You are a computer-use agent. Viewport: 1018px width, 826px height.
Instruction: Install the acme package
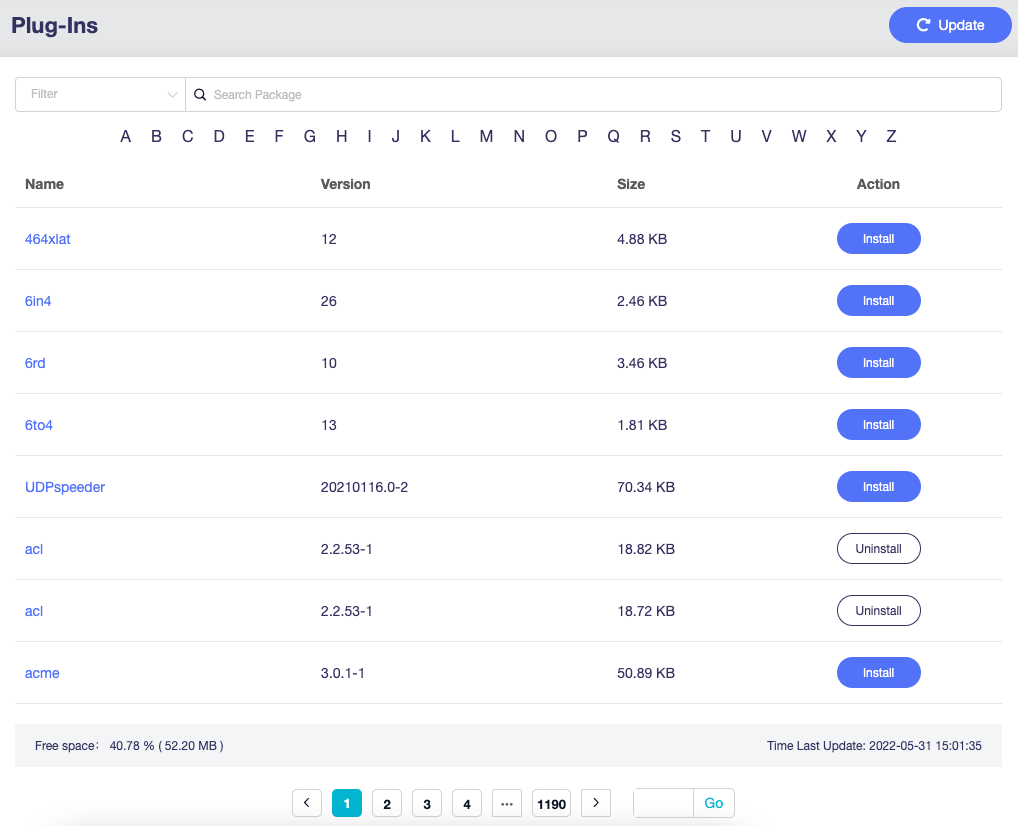878,673
